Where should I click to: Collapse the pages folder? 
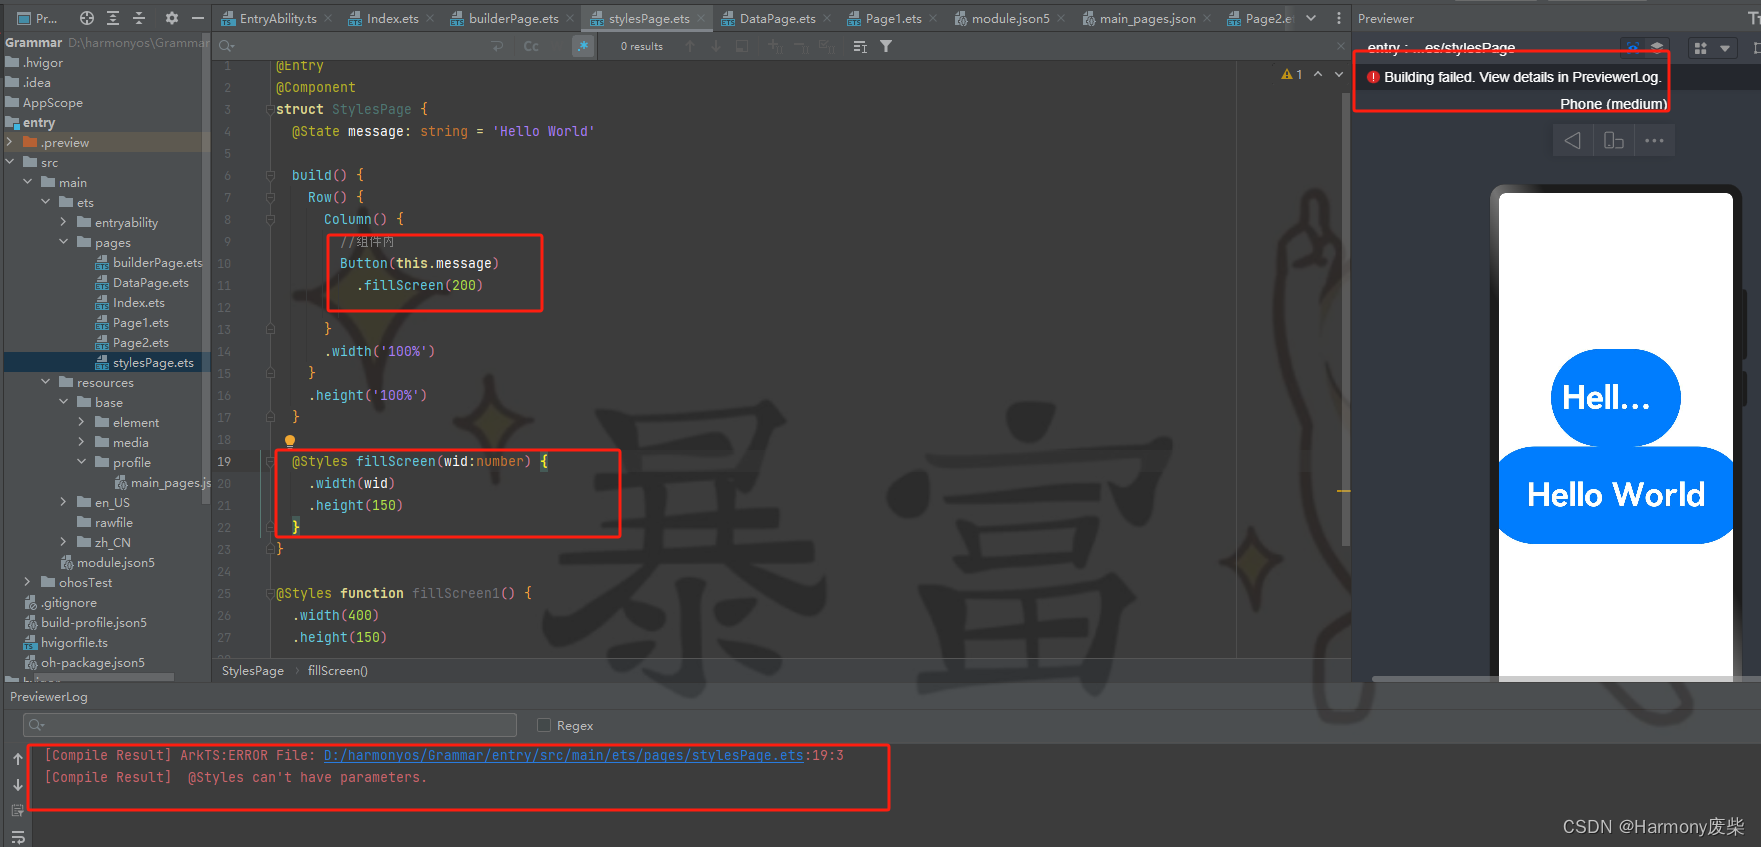tap(64, 242)
